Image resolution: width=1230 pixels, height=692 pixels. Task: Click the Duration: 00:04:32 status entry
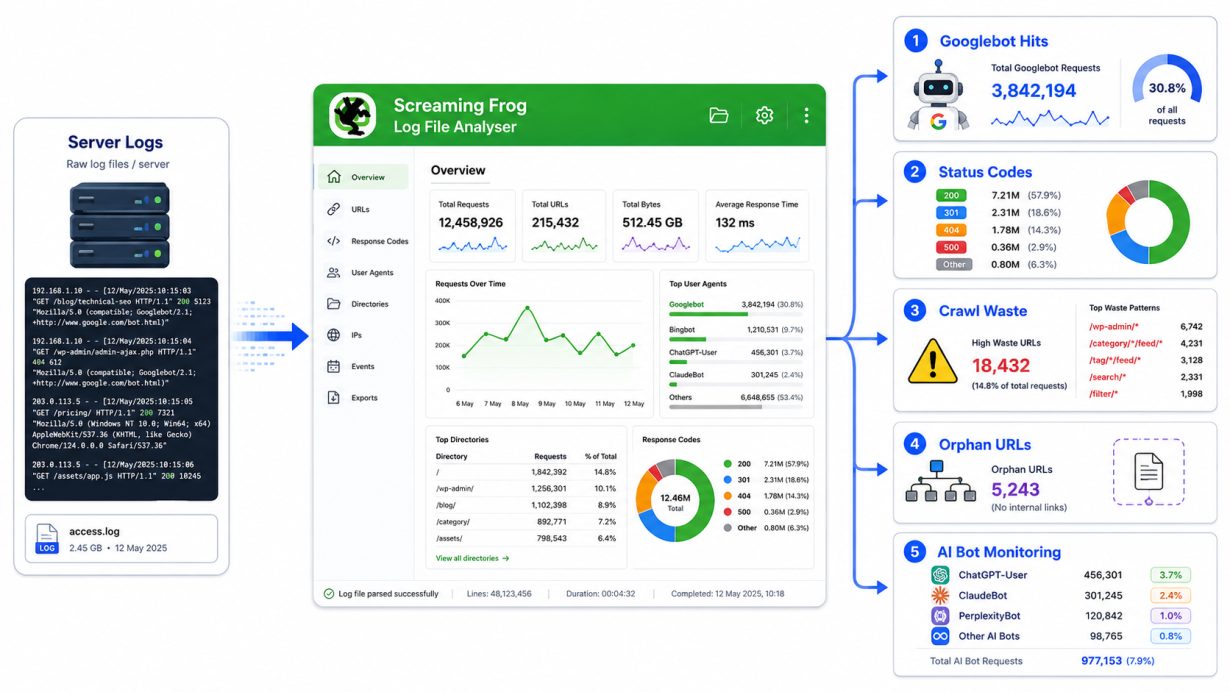601,594
